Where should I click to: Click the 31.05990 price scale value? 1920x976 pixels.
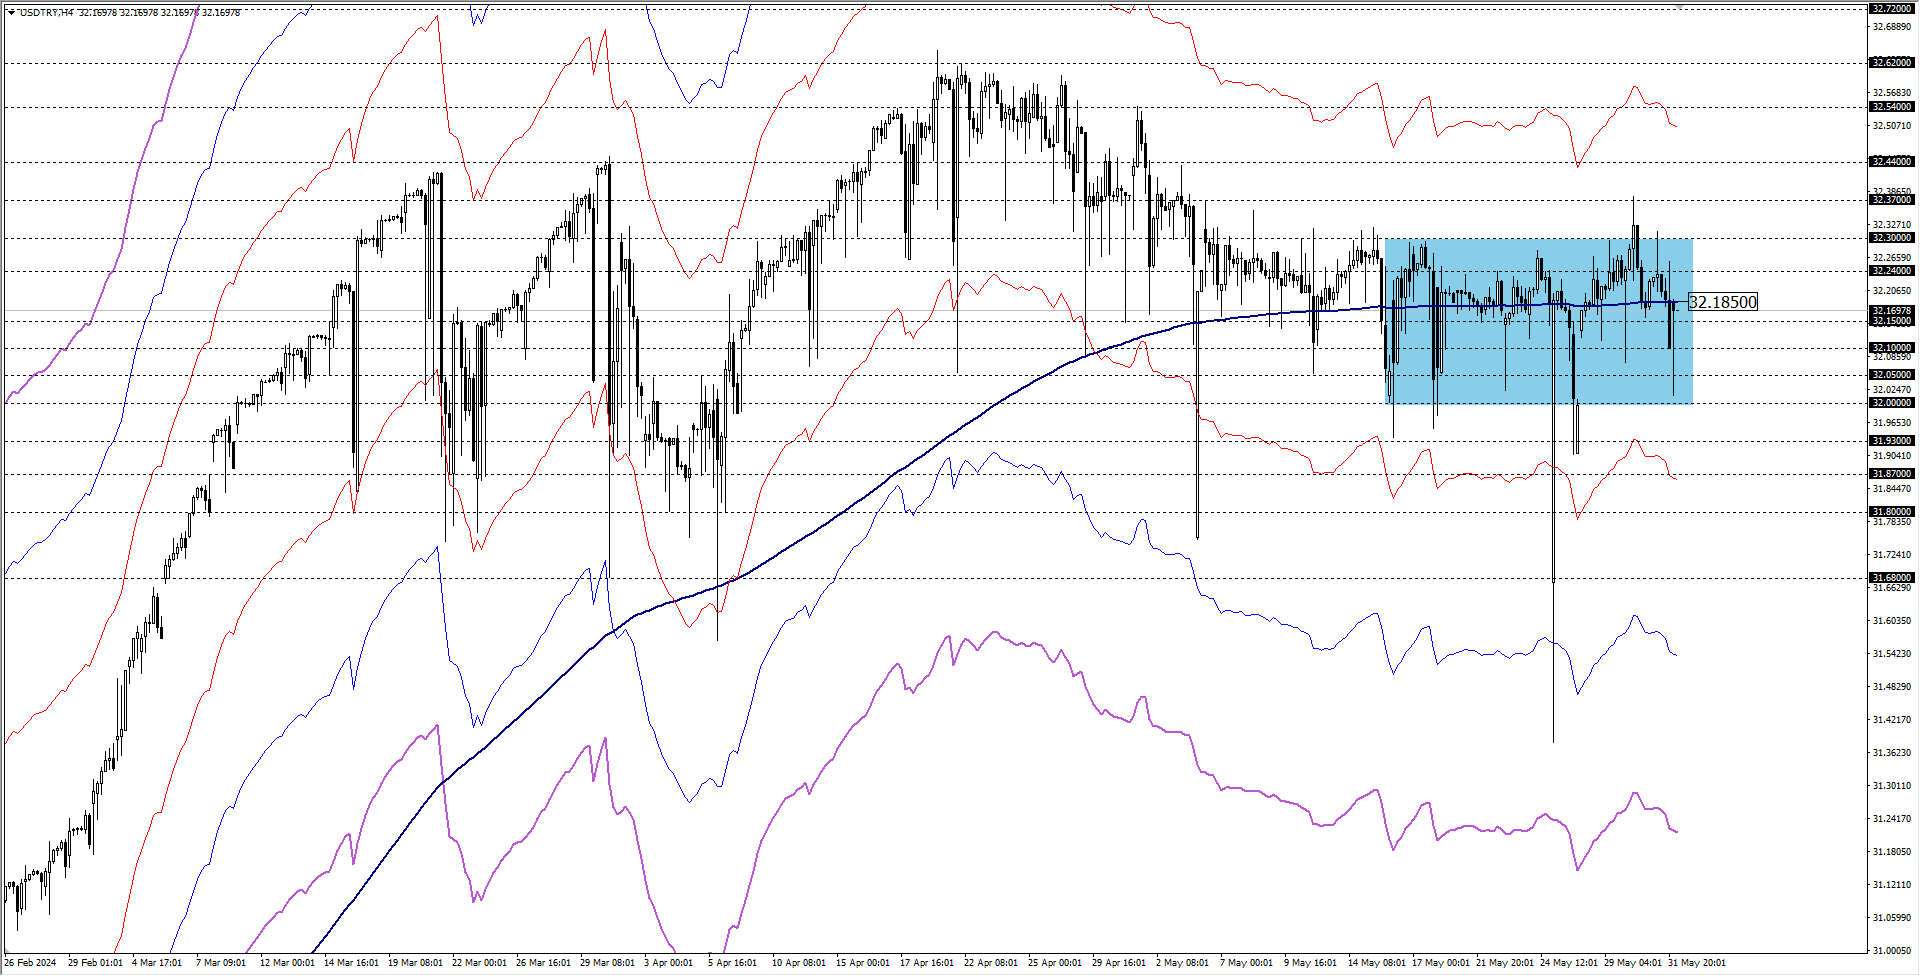tap(1892, 918)
